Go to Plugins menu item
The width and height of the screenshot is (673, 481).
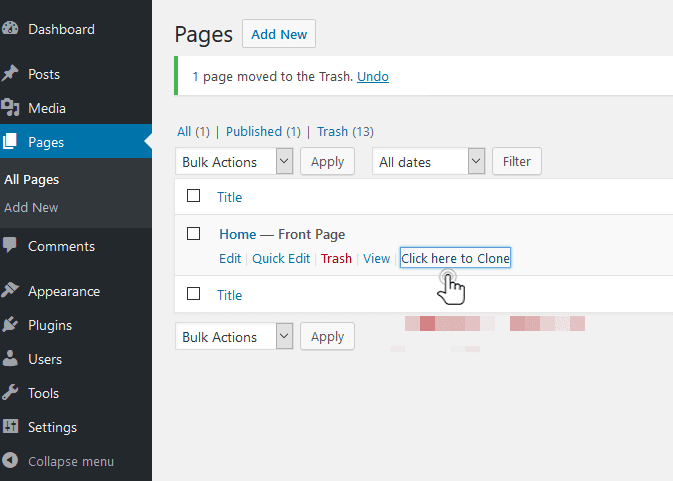(x=50, y=325)
